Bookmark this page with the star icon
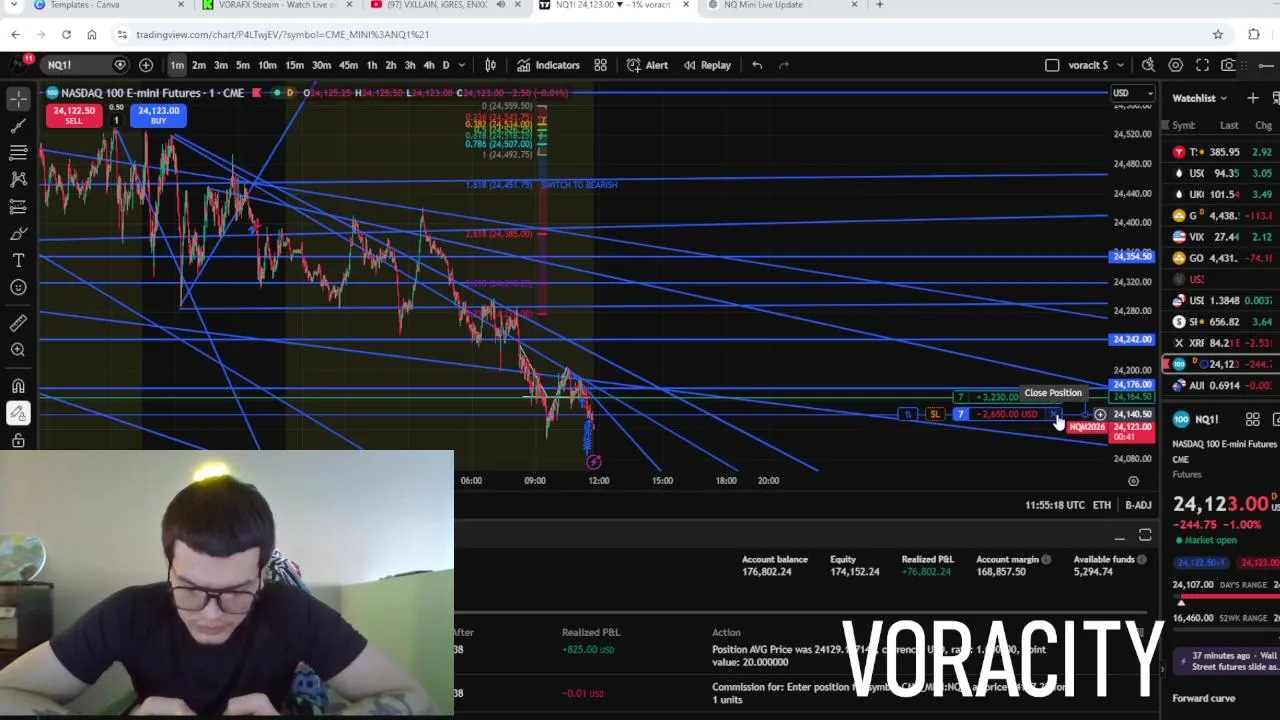Screen dimensions: 1280x720 coord(1218,34)
